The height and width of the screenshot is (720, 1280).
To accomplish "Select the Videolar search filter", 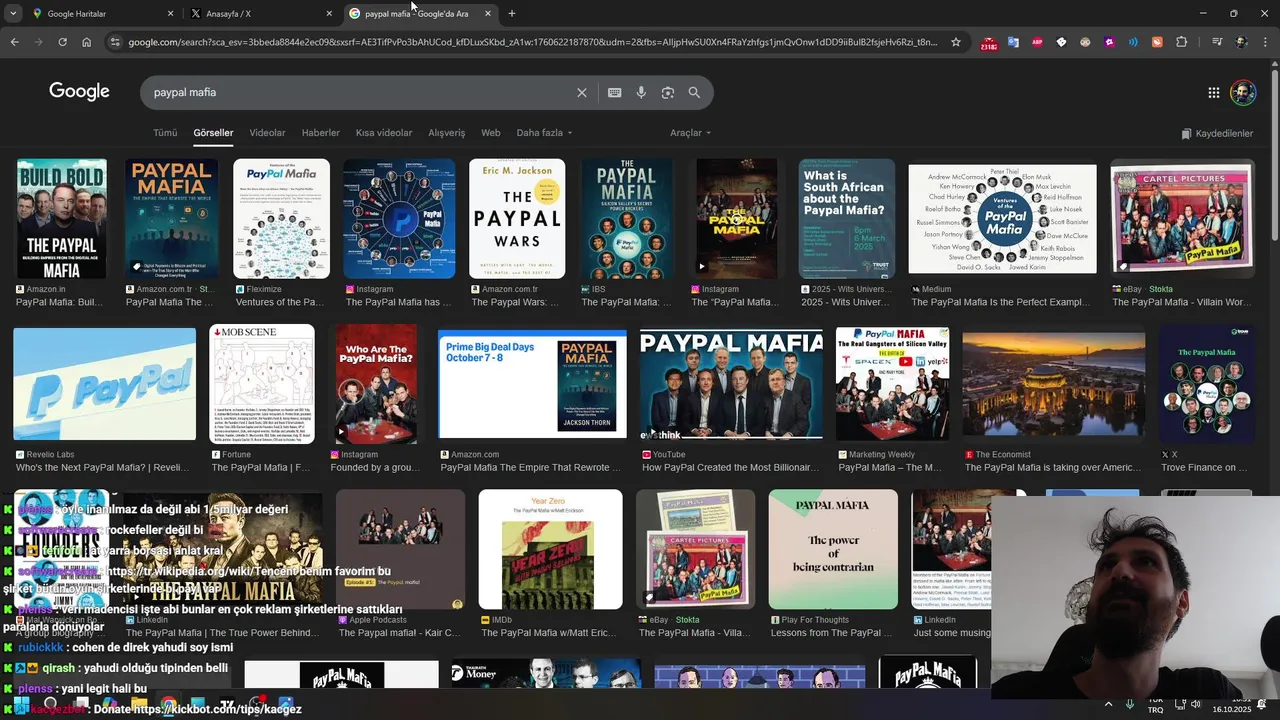I will pyautogui.click(x=267, y=133).
